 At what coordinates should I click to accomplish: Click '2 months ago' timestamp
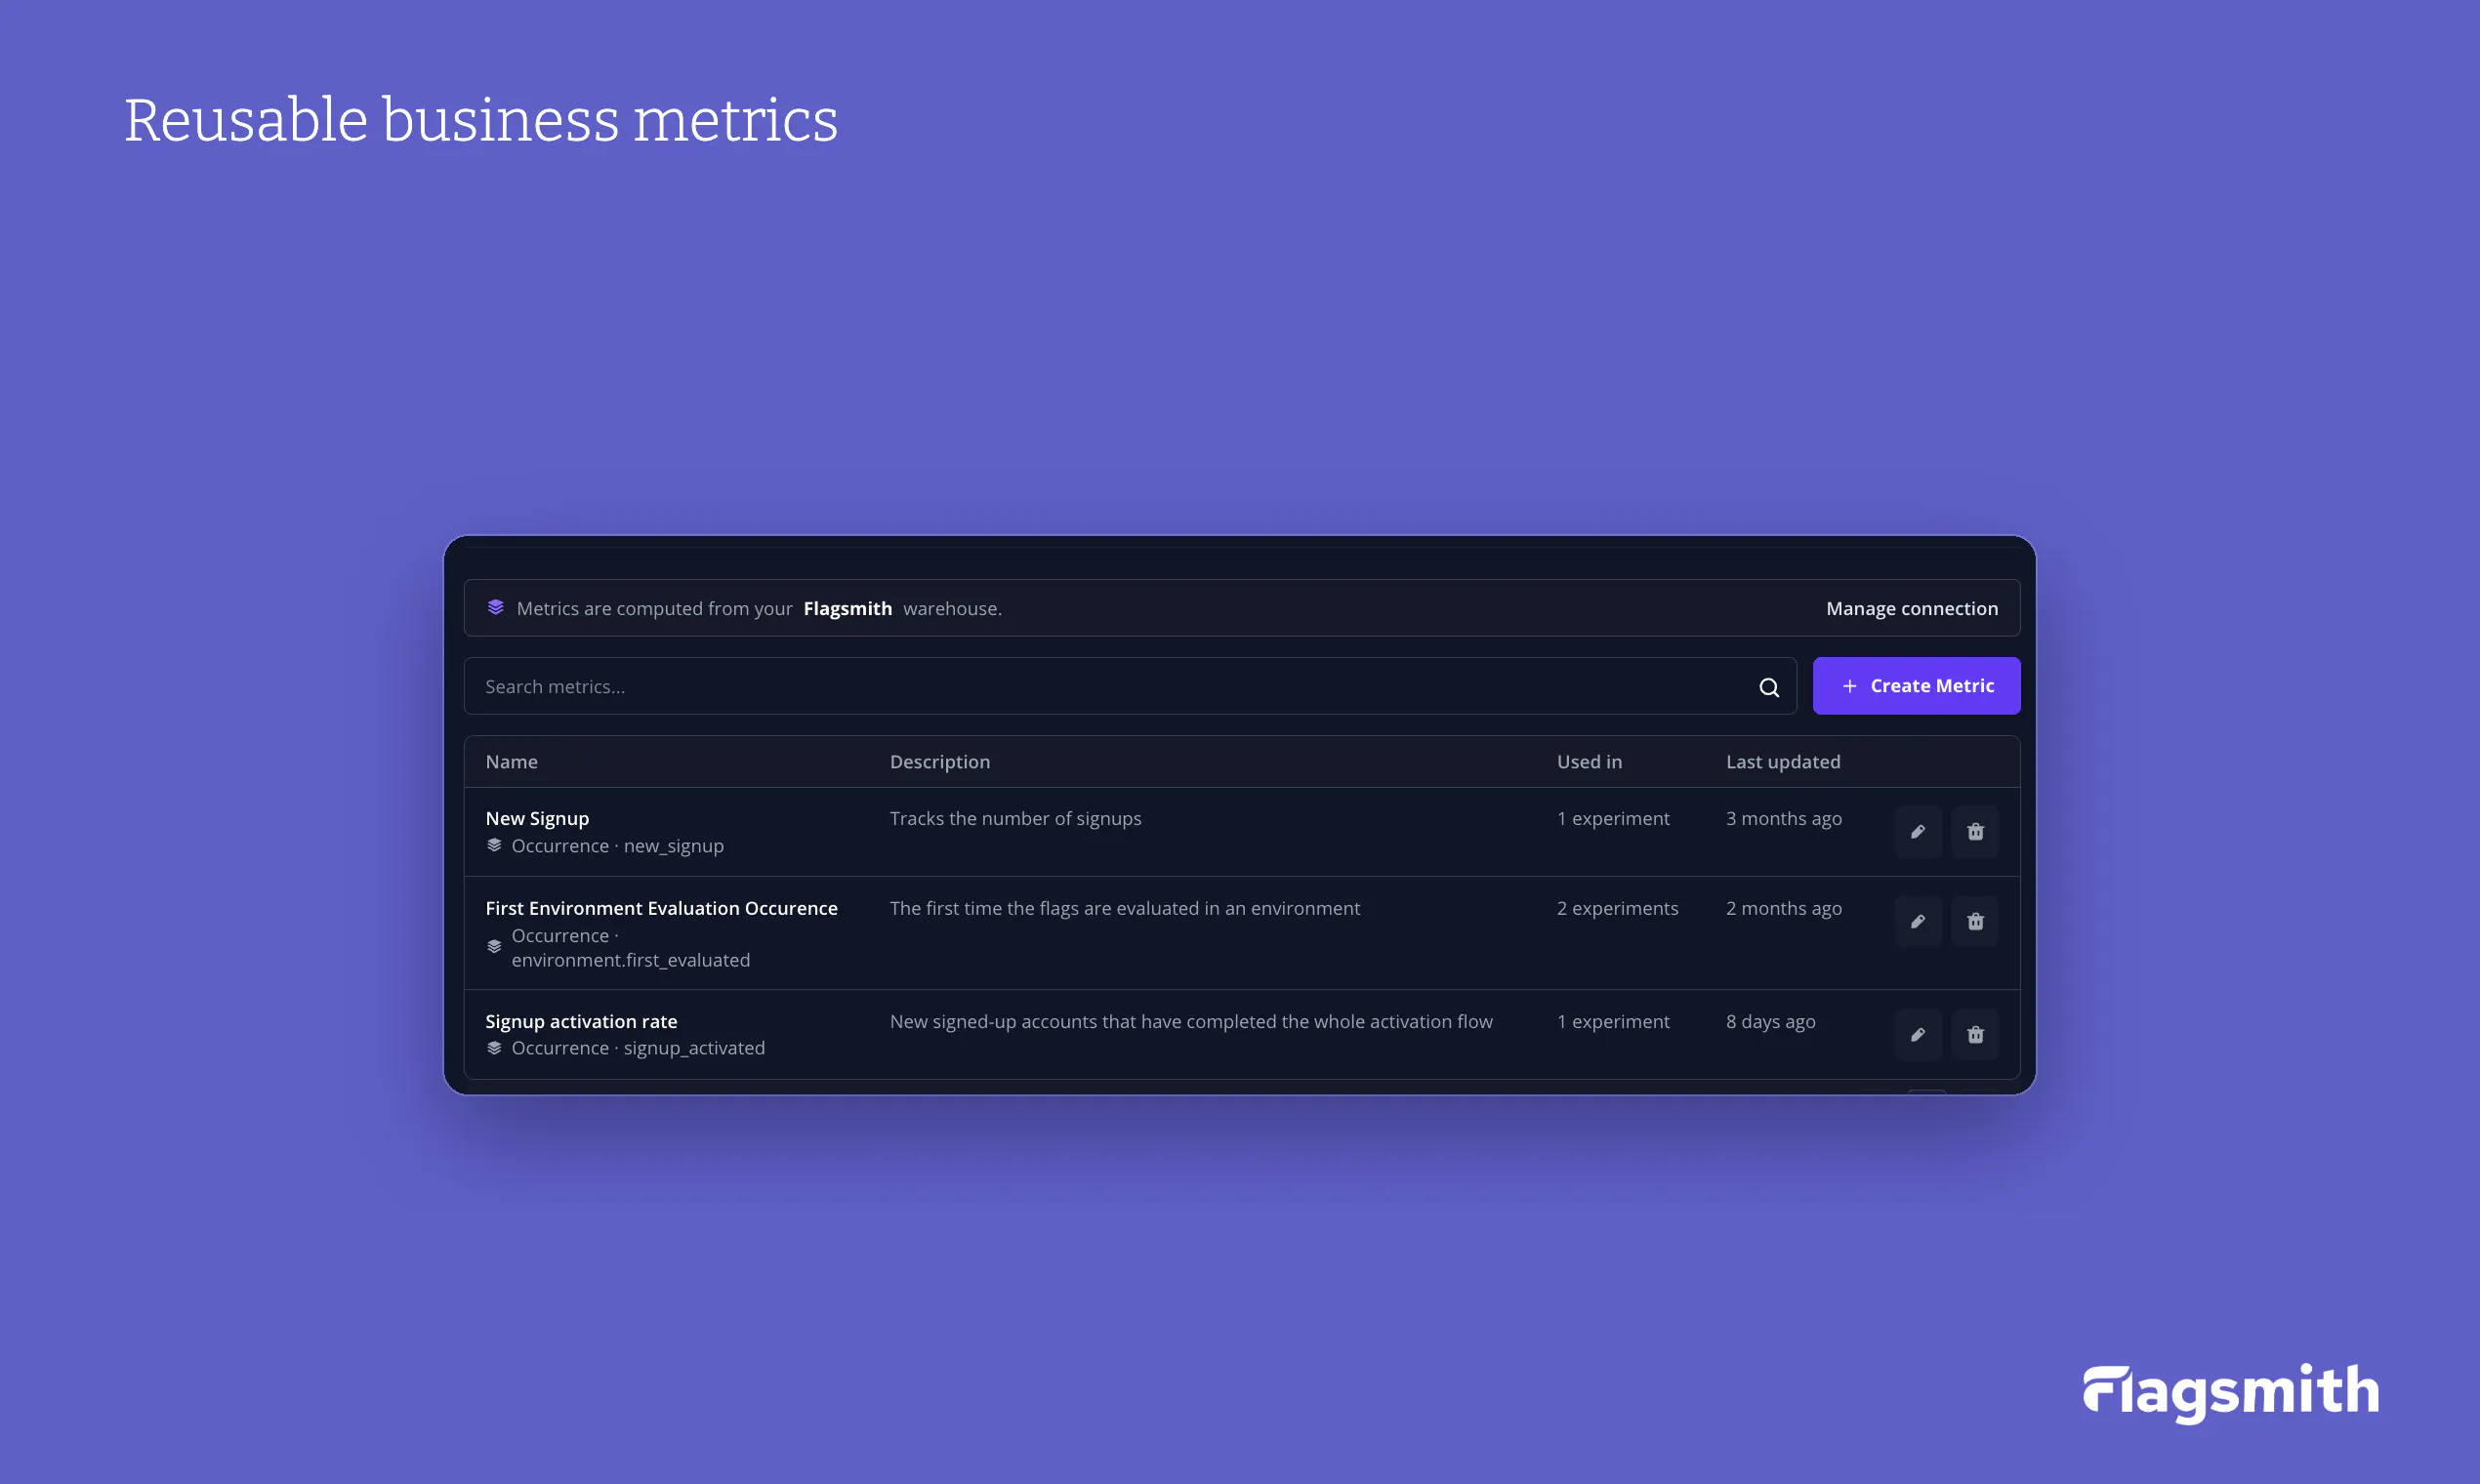point(1783,909)
